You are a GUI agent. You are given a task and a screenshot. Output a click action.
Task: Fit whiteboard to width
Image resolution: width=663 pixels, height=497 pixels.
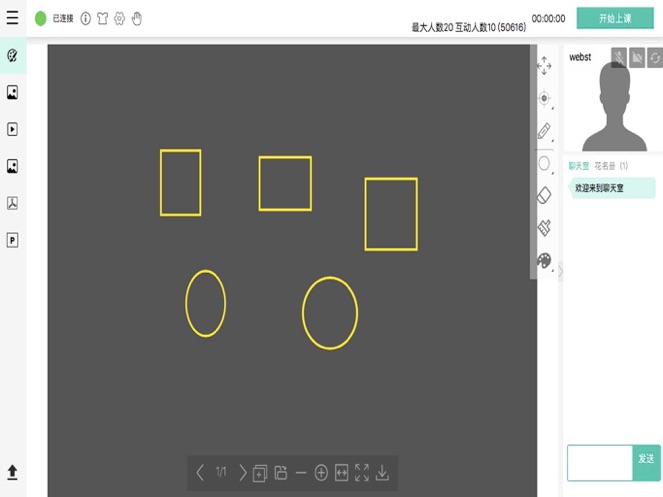341,472
